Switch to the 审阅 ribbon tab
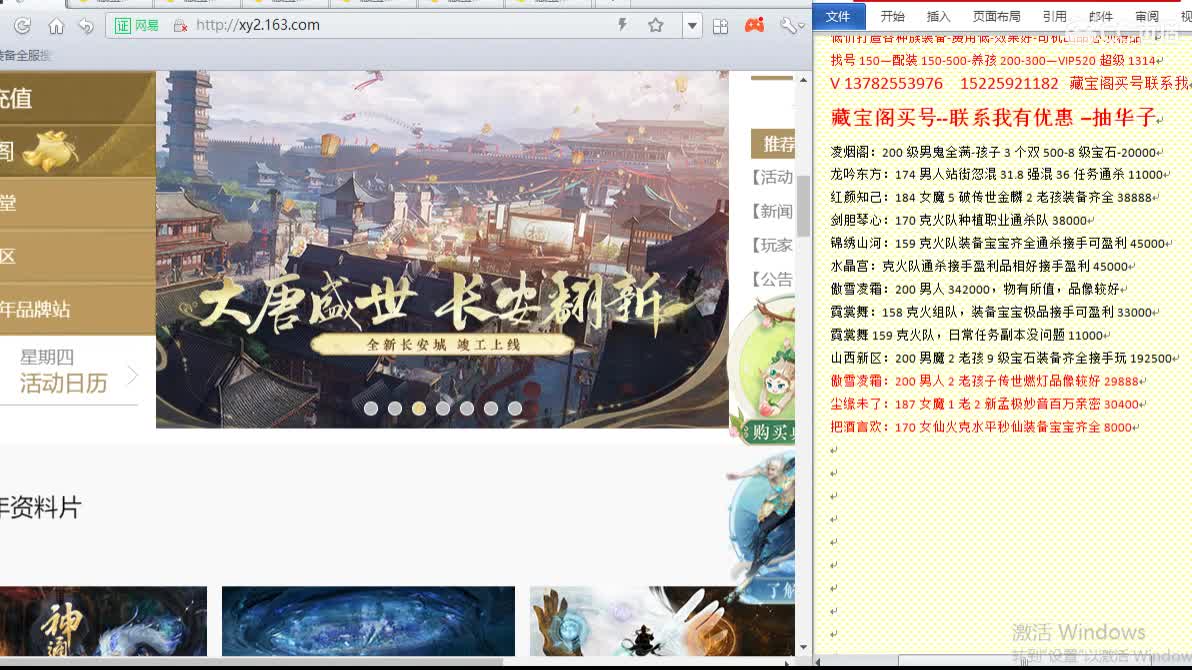The height and width of the screenshot is (670, 1192). pyautogui.click(x=1147, y=16)
